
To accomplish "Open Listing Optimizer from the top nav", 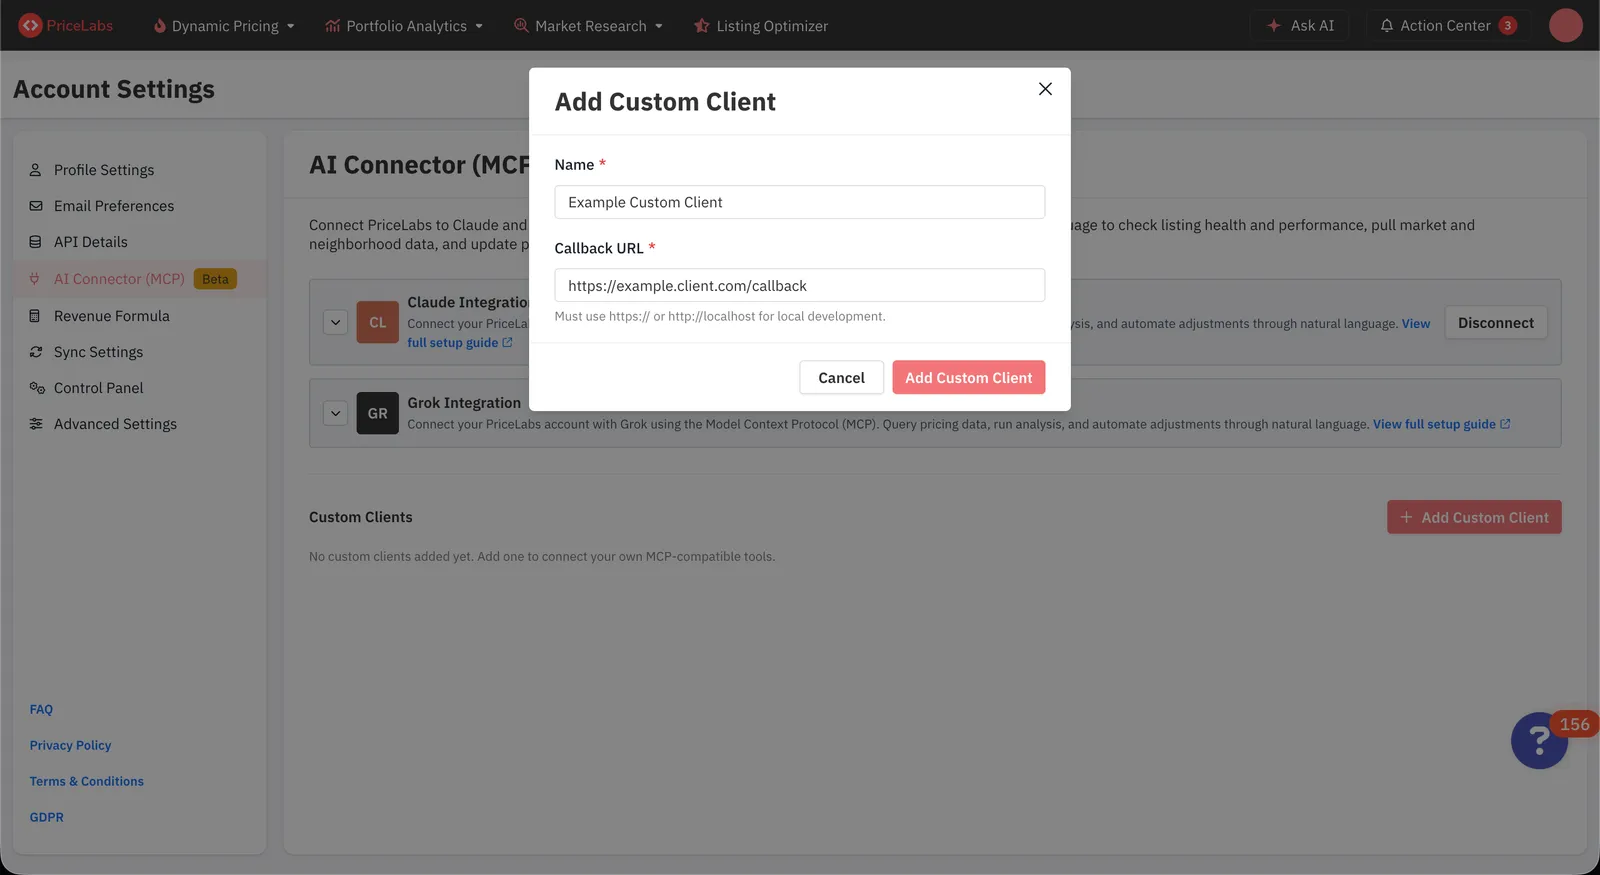I will (761, 26).
